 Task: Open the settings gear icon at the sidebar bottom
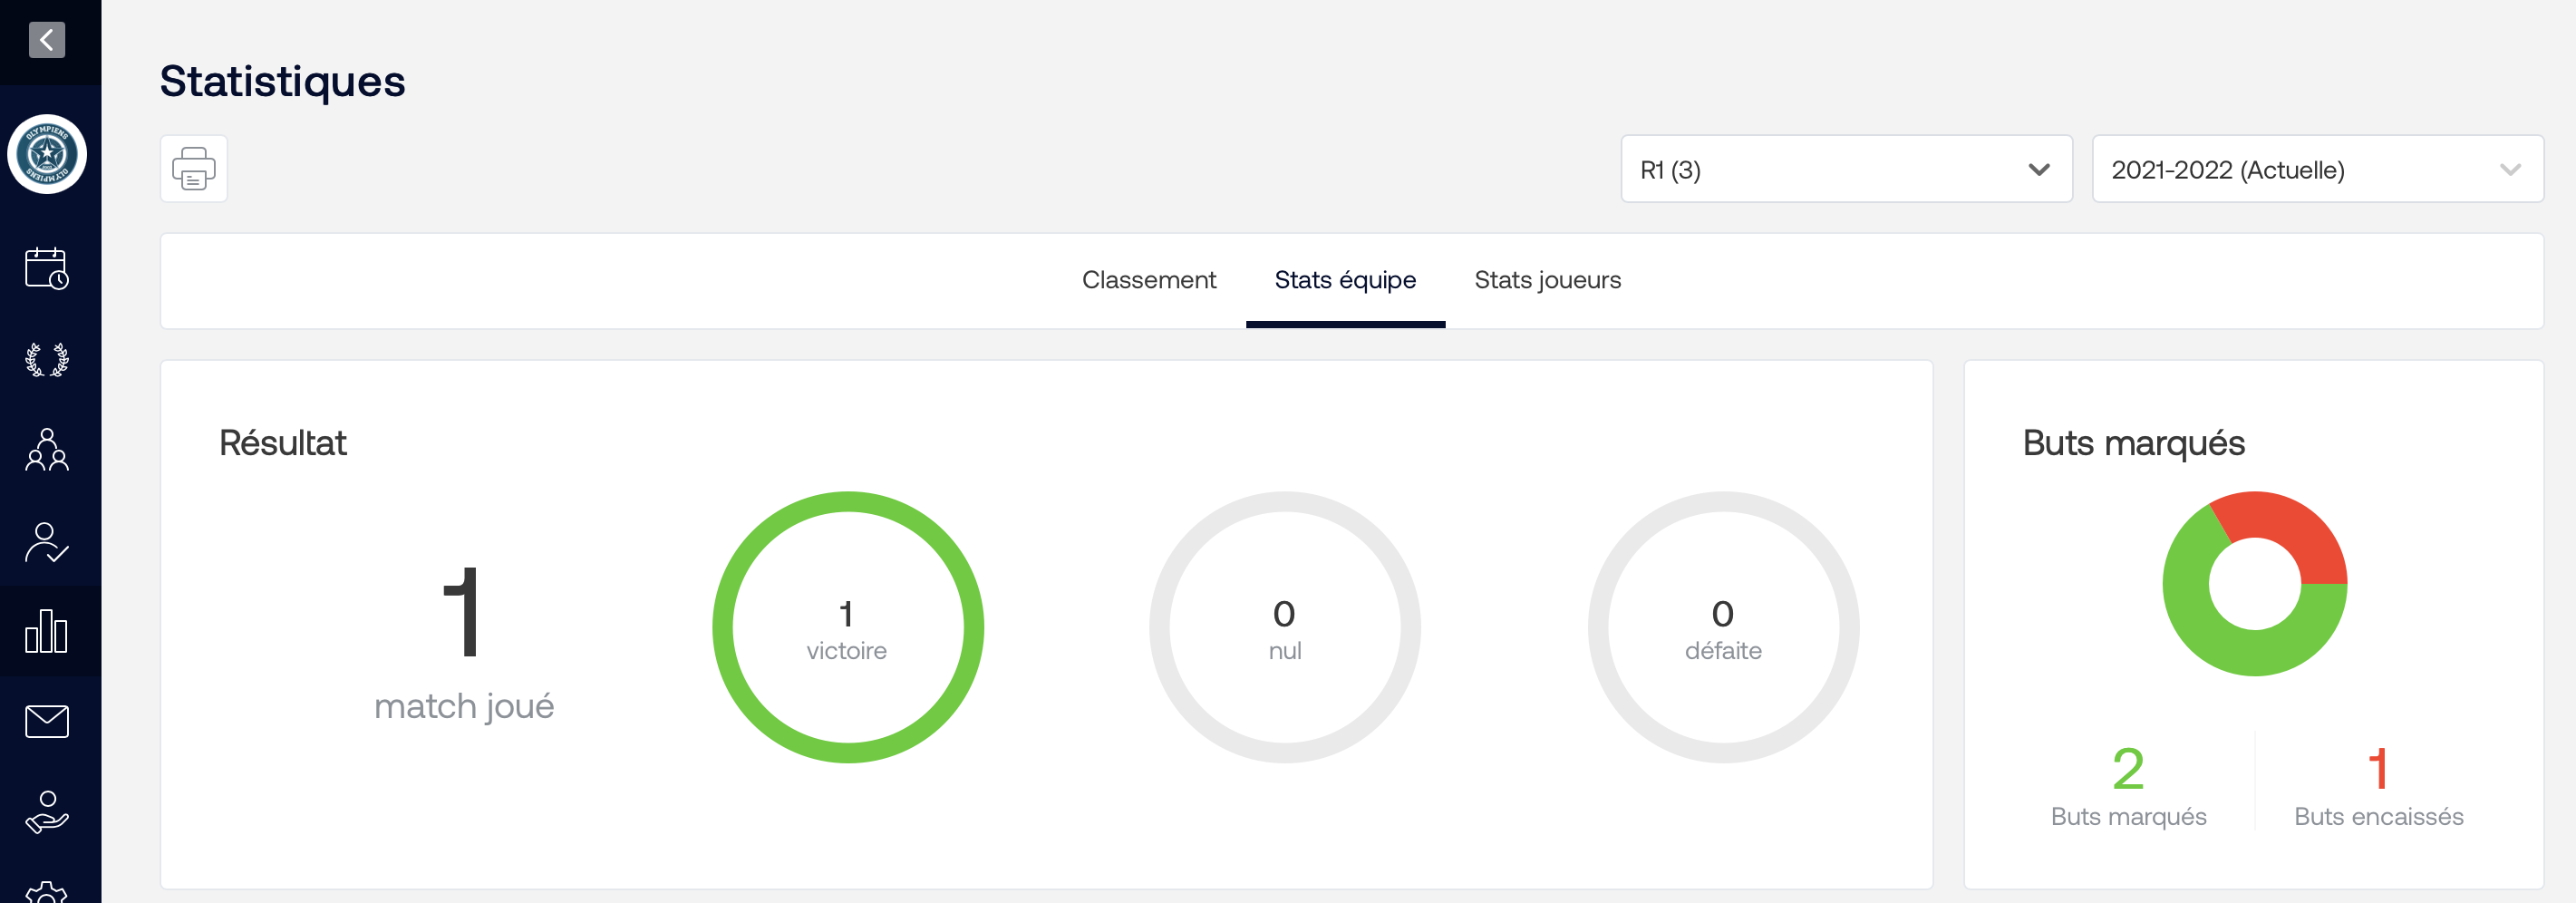(x=47, y=892)
